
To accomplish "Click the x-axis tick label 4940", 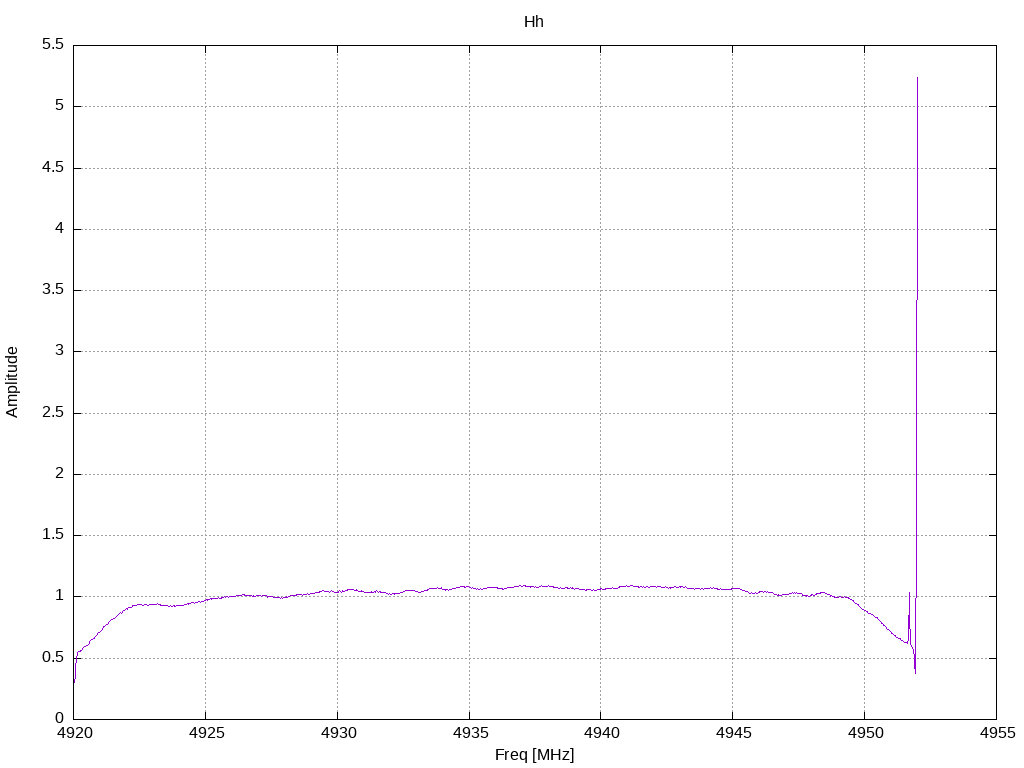I will (602, 733).
